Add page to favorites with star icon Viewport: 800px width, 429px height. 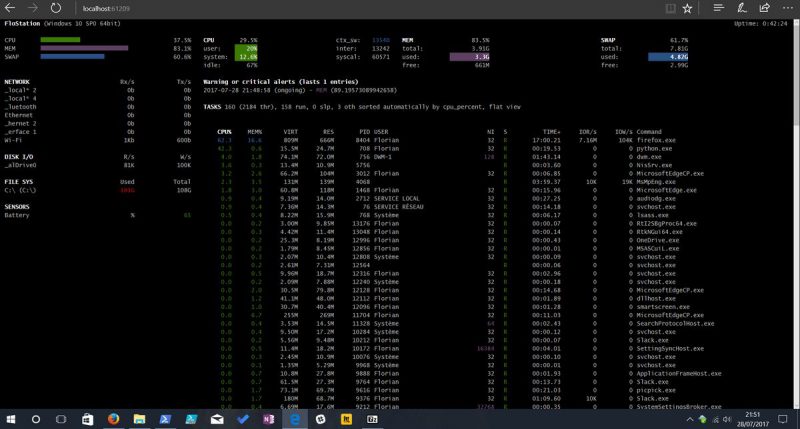(x=687, y=8)
